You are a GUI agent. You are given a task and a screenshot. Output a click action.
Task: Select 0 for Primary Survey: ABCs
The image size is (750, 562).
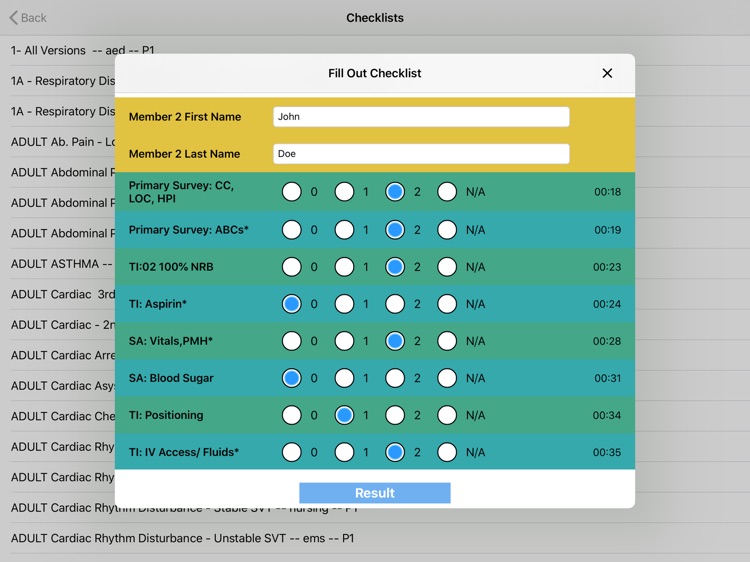[x=292, y=230]
